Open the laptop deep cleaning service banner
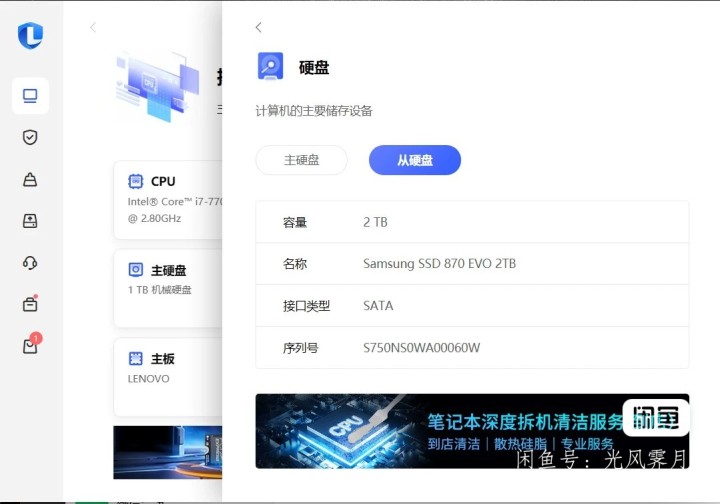 [x=472, y=431]
